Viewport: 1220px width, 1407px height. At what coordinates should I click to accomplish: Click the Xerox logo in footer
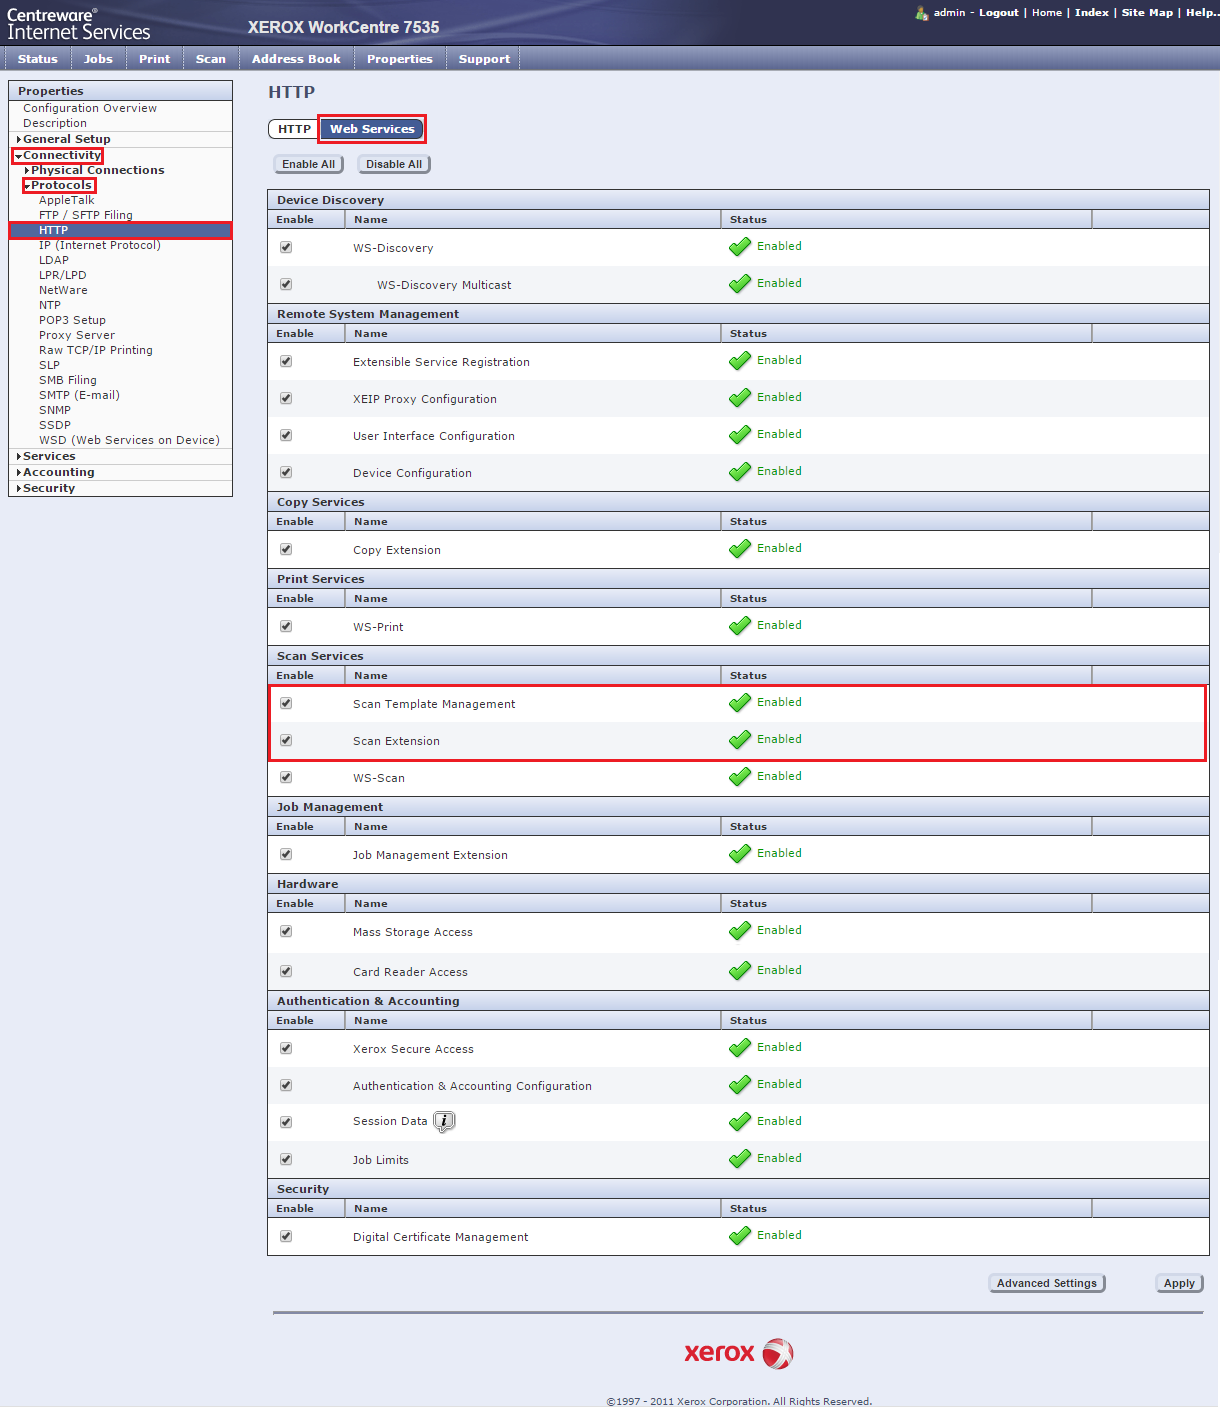tap(738, 1353)
